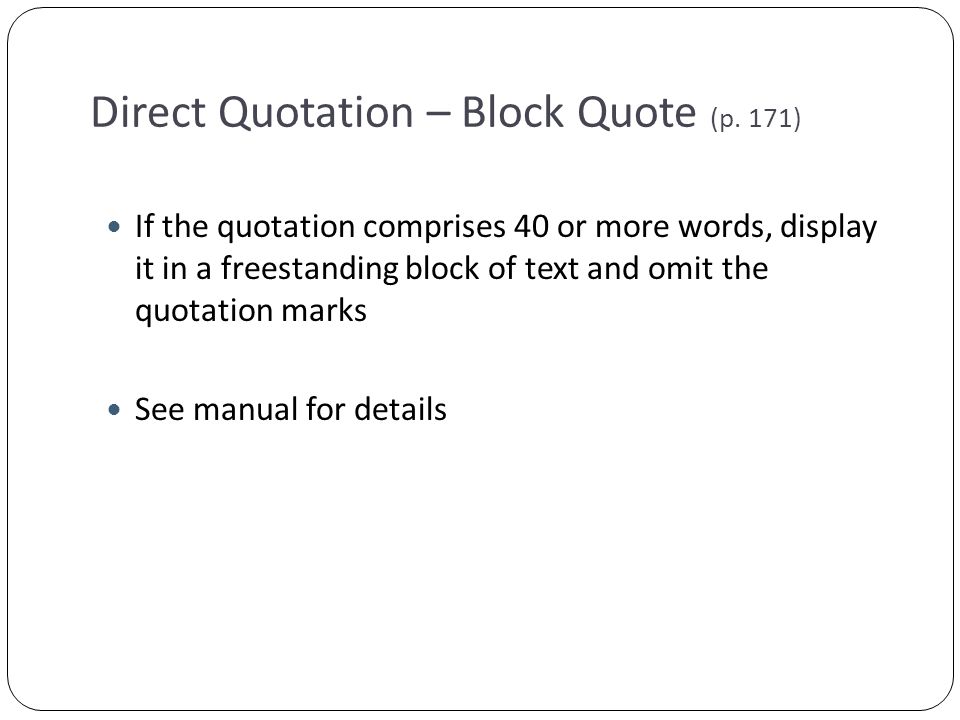Click the number '40' in the first bullet
The image size is (960, 720).
point(531,227)
